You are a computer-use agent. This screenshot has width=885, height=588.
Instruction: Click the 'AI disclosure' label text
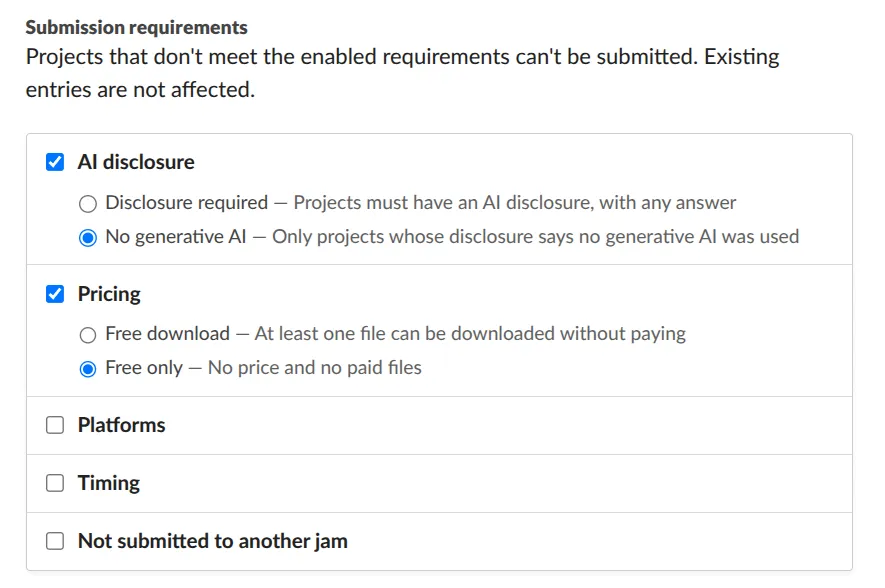tap(136, 162)
